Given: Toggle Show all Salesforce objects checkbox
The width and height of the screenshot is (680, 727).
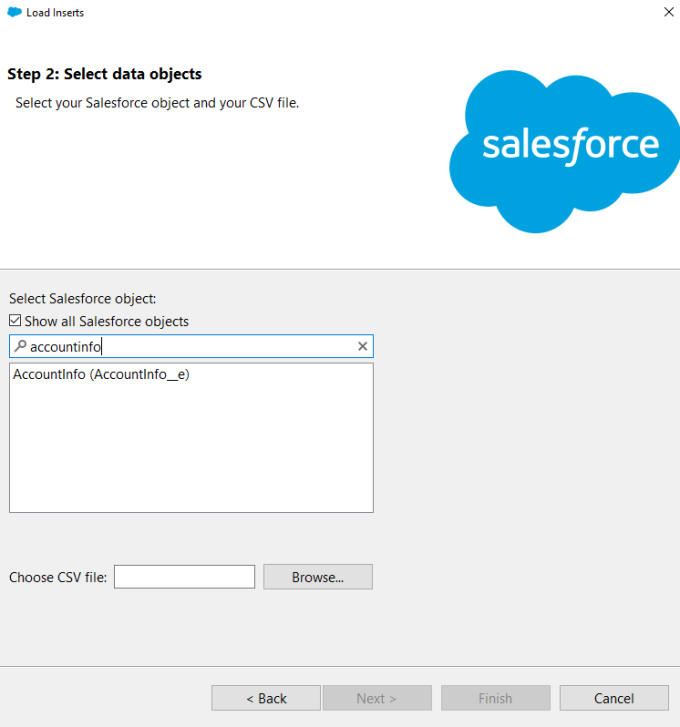Looking at the screenshot, I should click(15, 322).
